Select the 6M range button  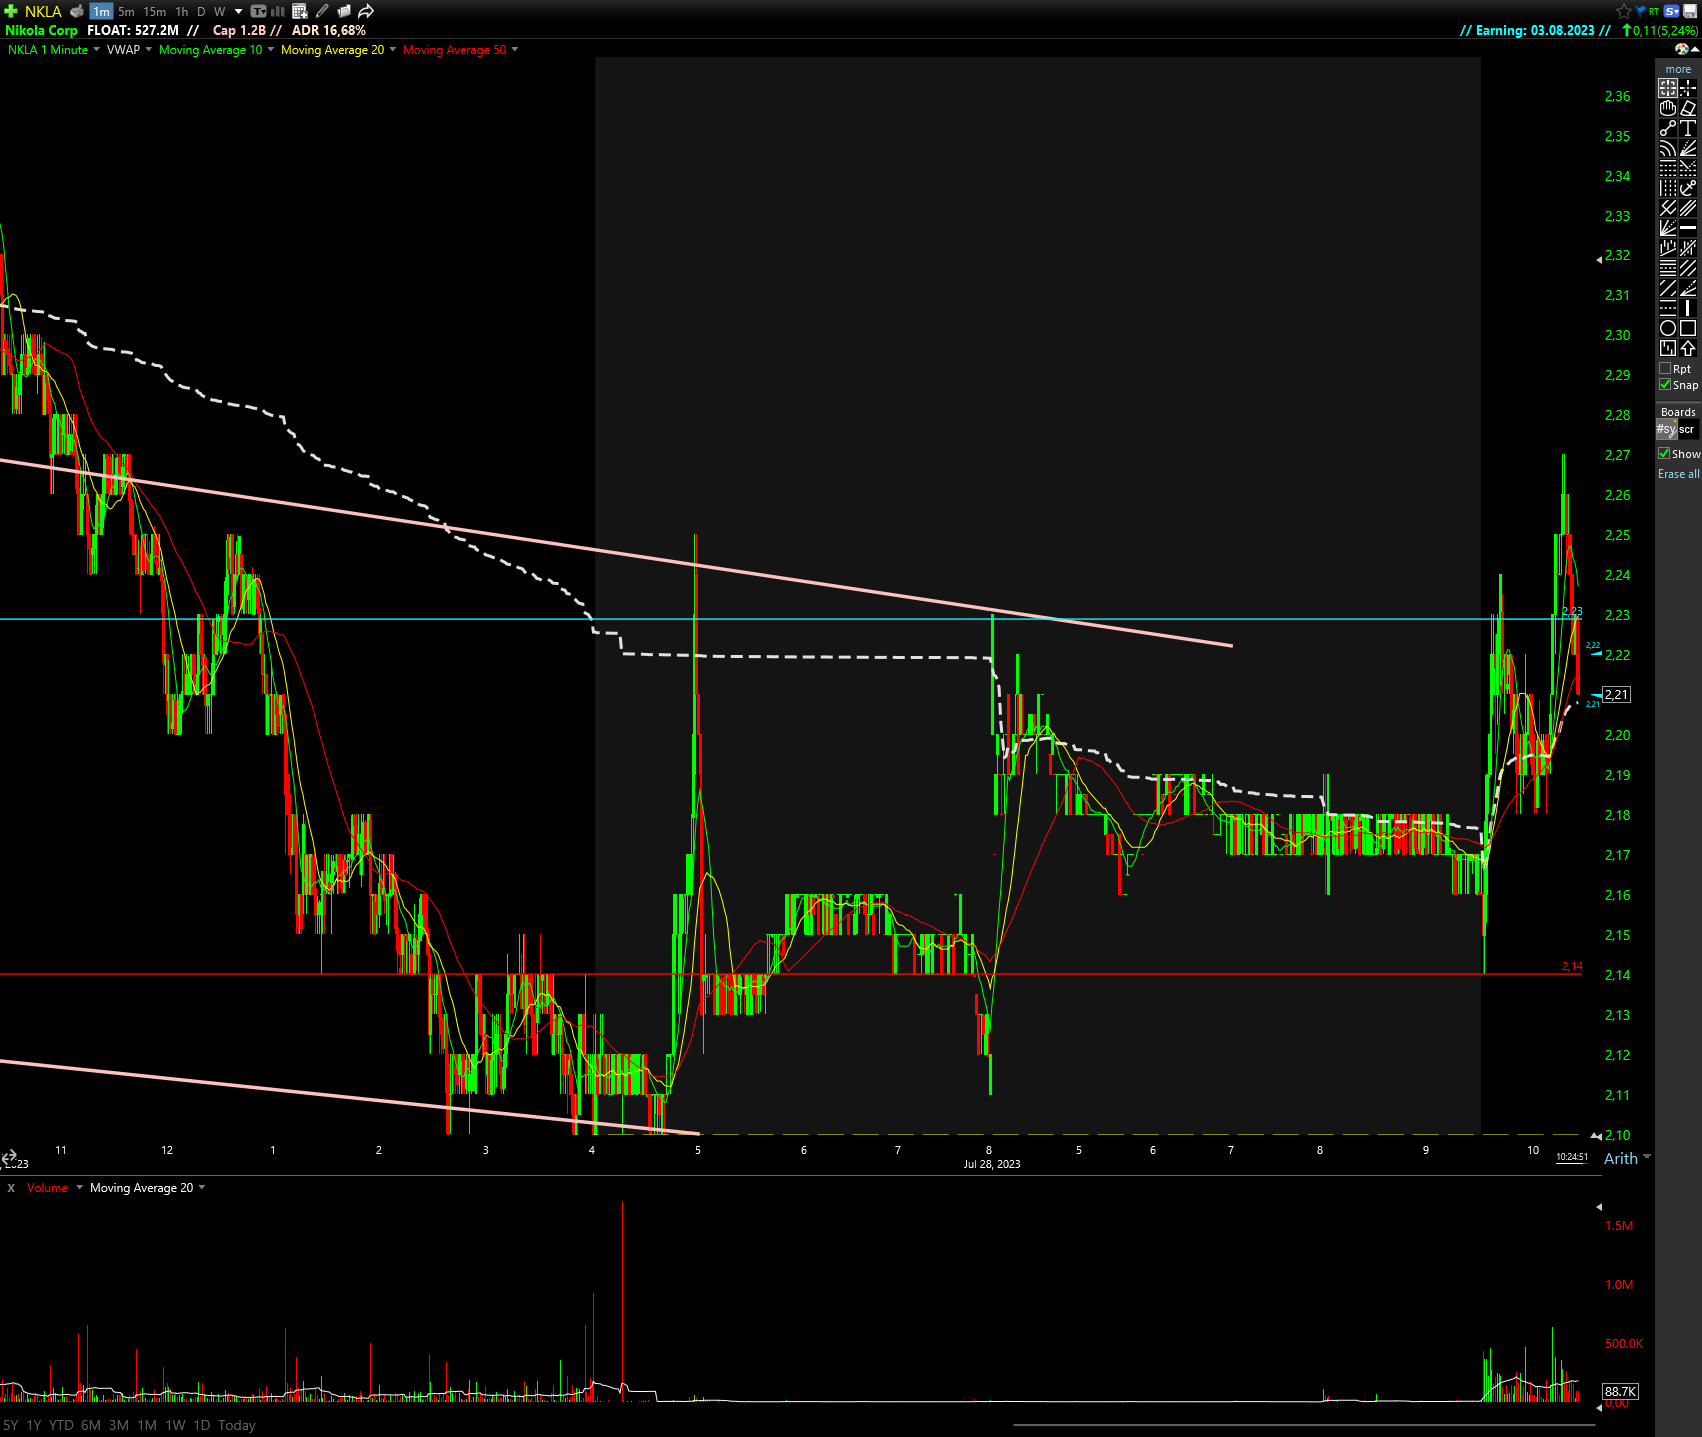91,1425
